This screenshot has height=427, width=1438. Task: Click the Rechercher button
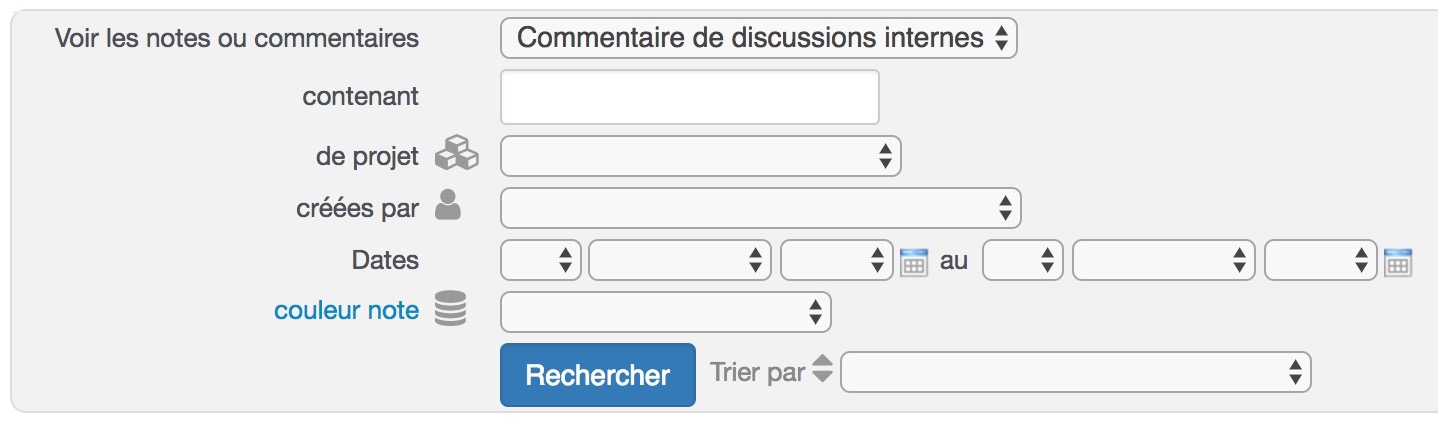coord(598,375)
